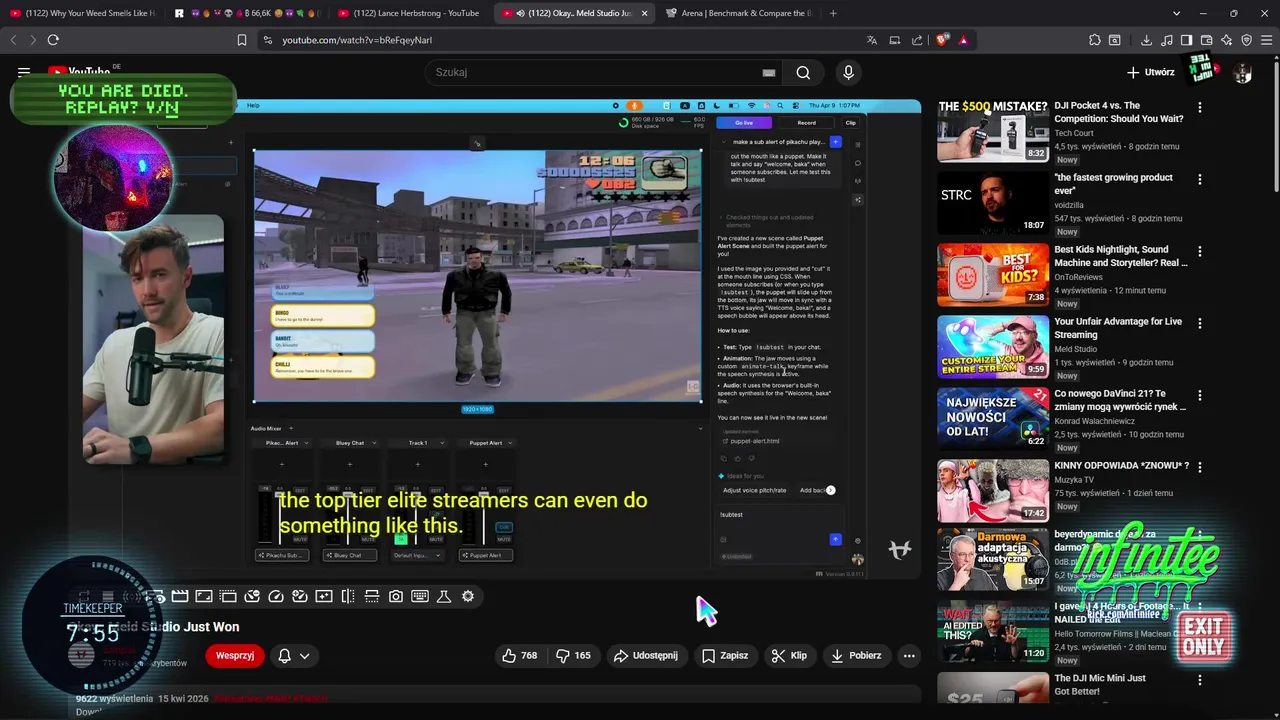Open the voidzilla 18:07 video thumbnail
The height and width of the screenshot is (720, 1280).
pos(993,203)
